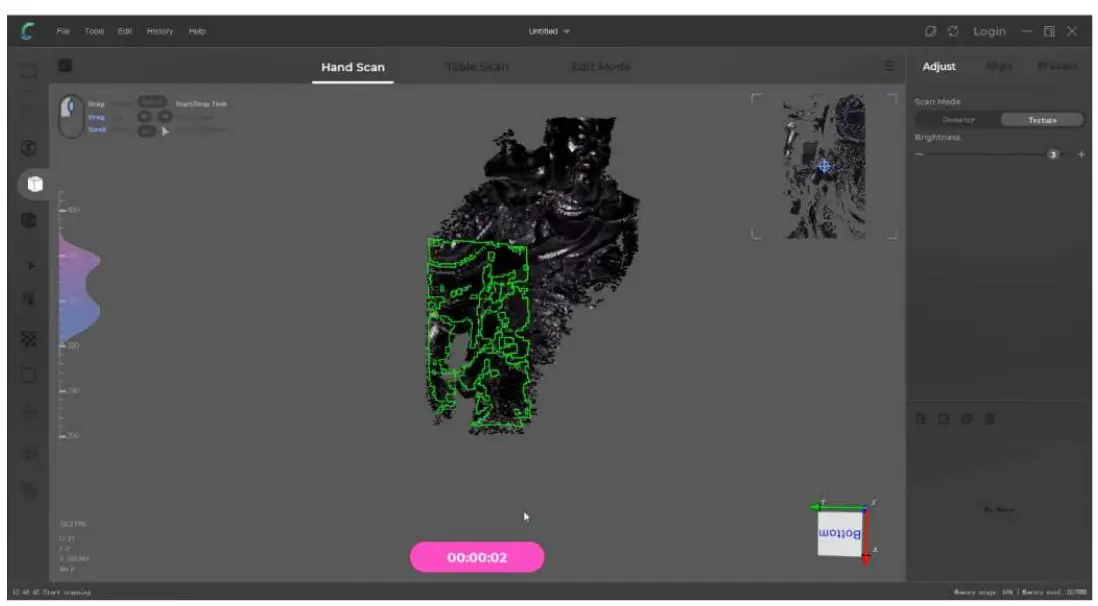
Task: Increase brightness with plus button
Action: 1081,154
